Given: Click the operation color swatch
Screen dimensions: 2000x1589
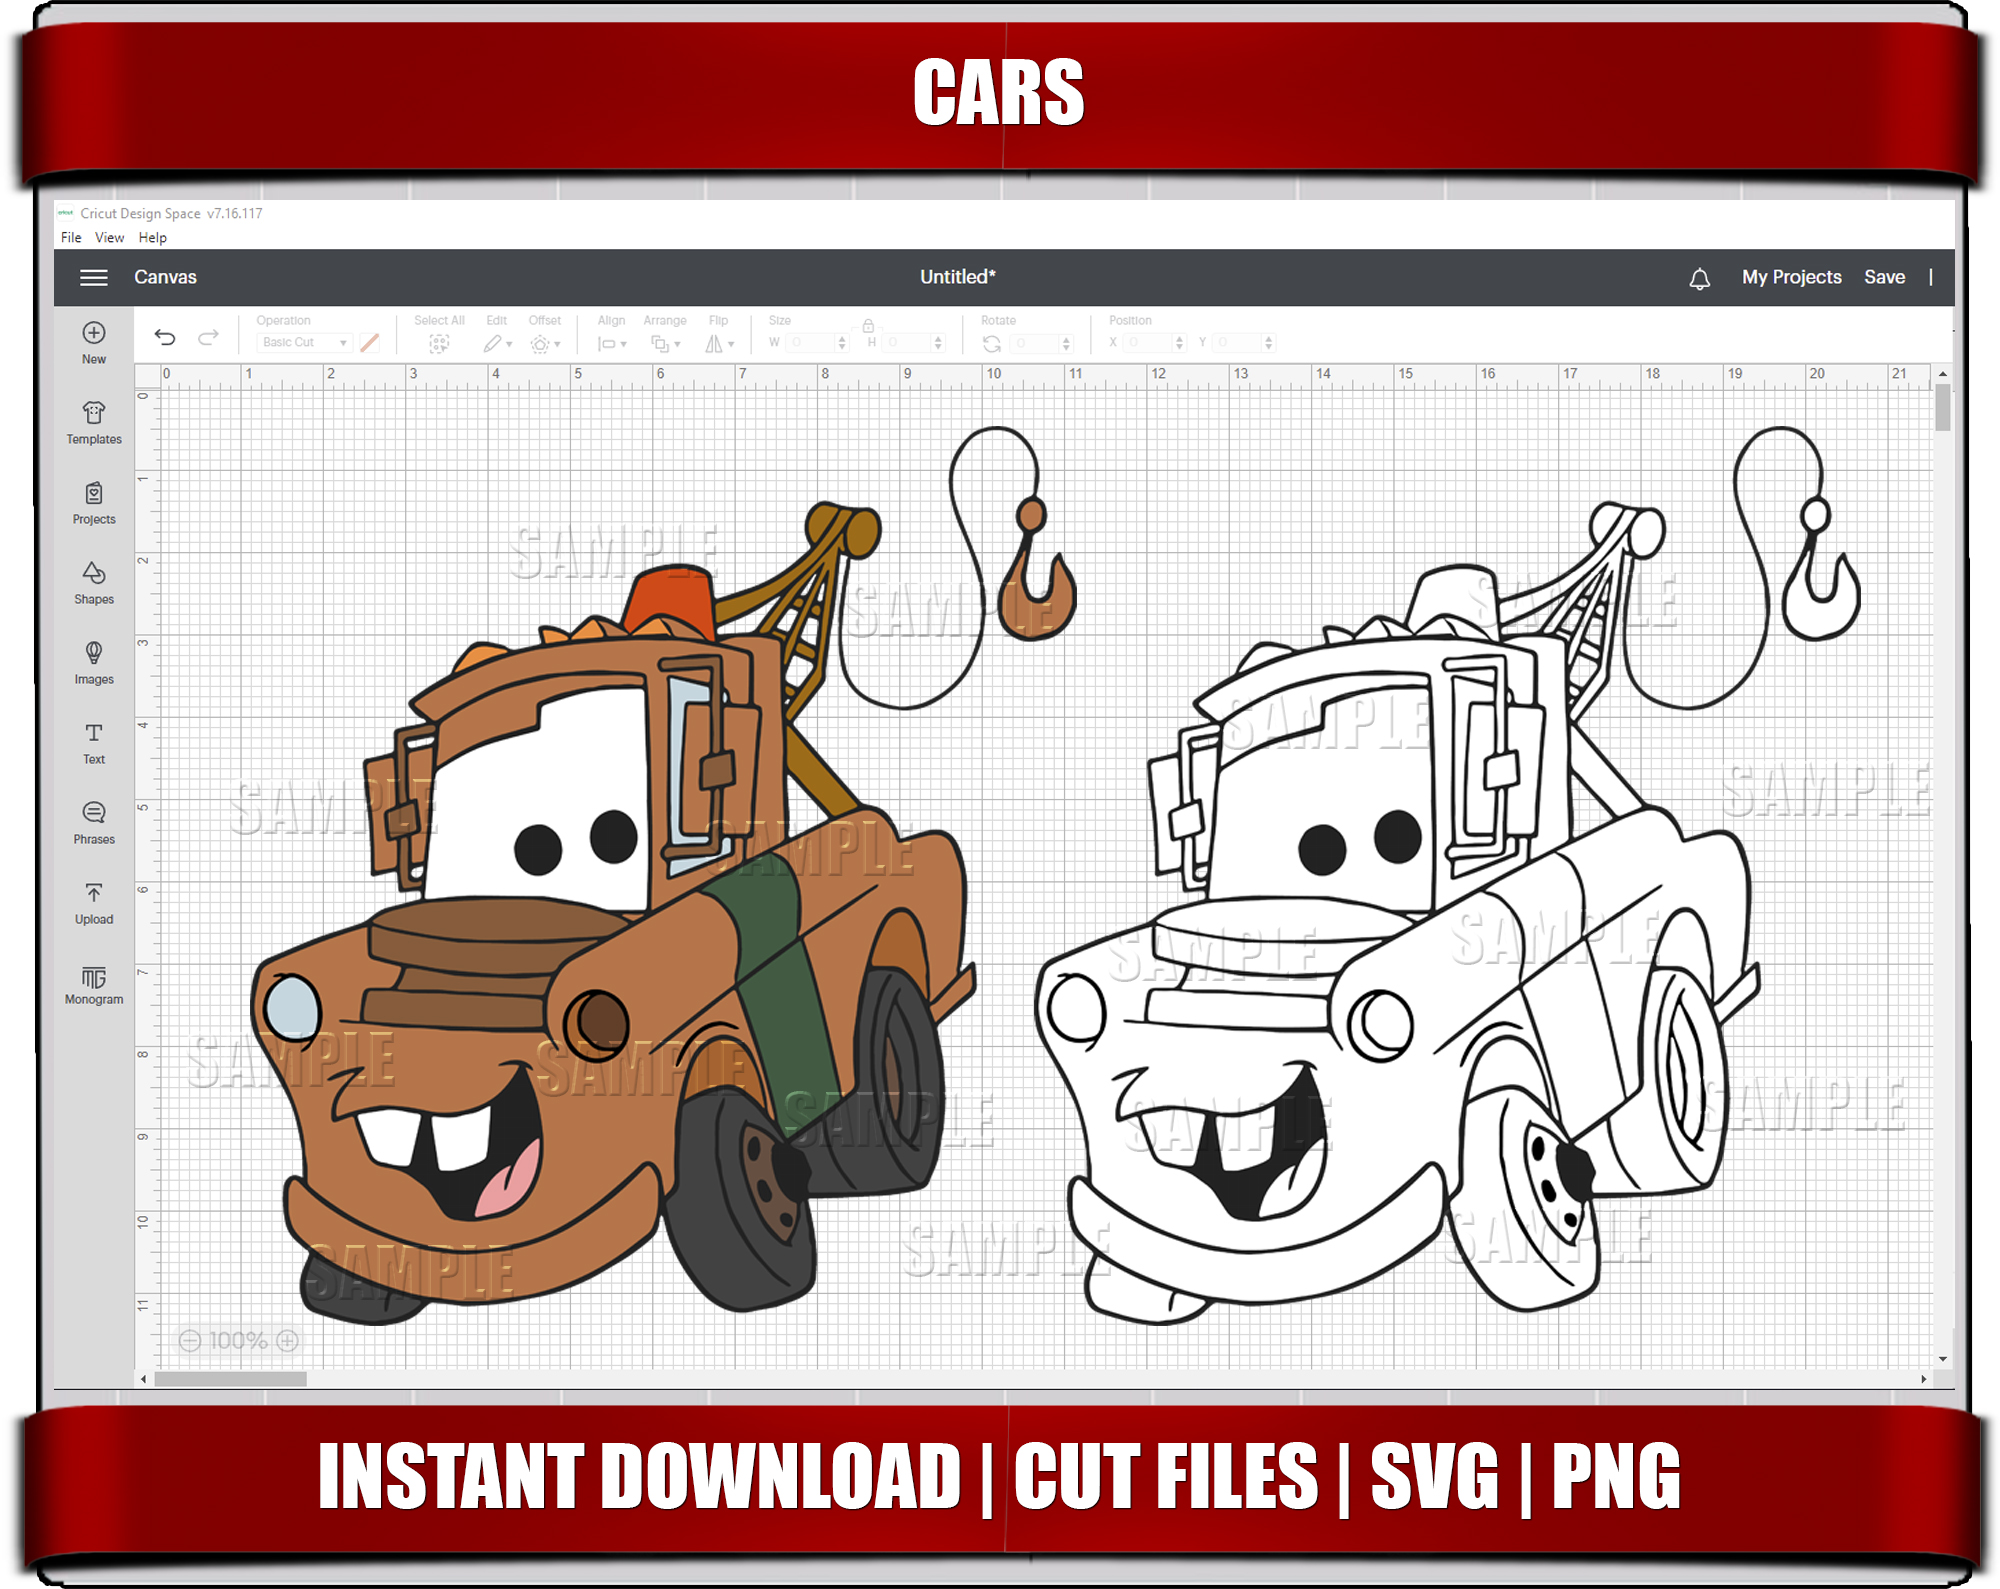Looking at the screenshot, I should (x=370, y=342).
